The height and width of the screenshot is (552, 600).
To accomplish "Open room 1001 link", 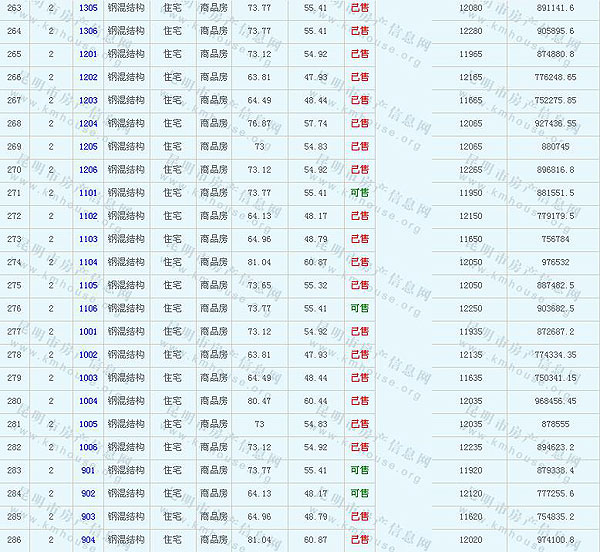I will pos(88,331).
